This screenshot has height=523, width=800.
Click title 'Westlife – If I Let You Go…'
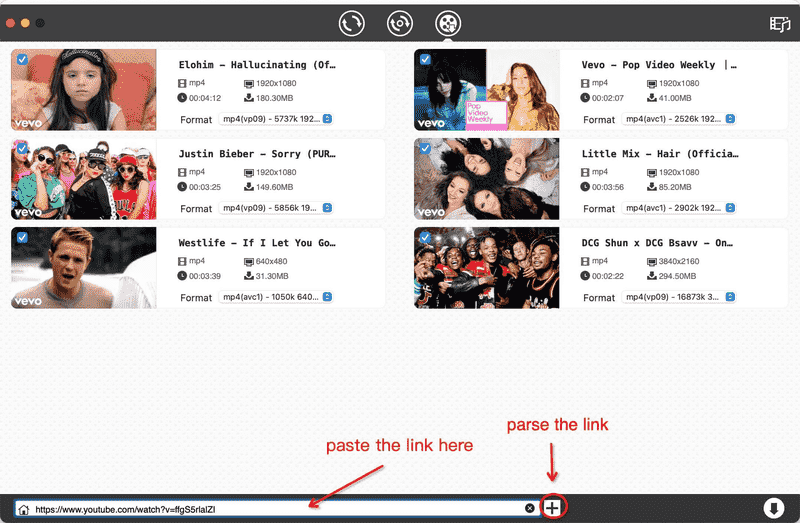(257, 243)
